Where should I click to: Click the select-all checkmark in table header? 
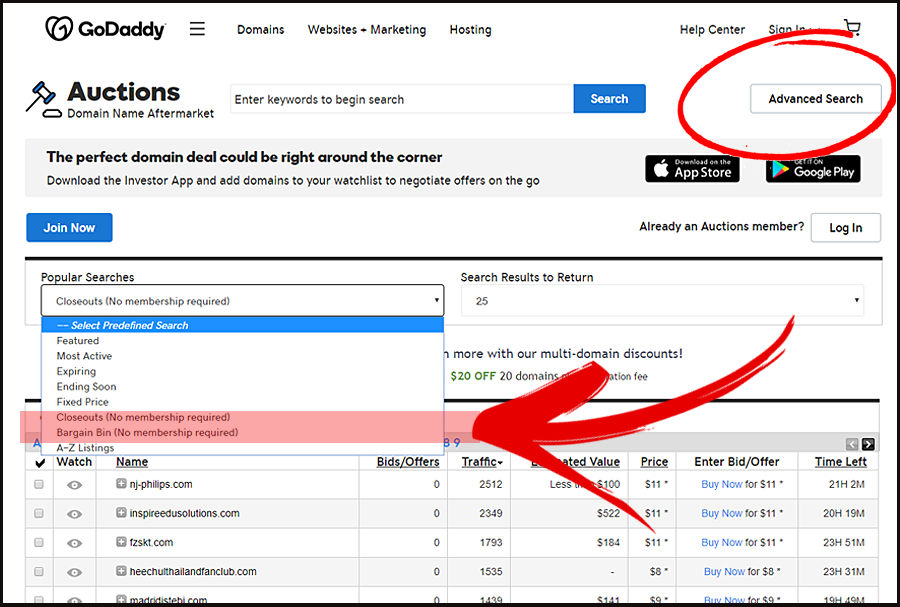coord(40,462)
